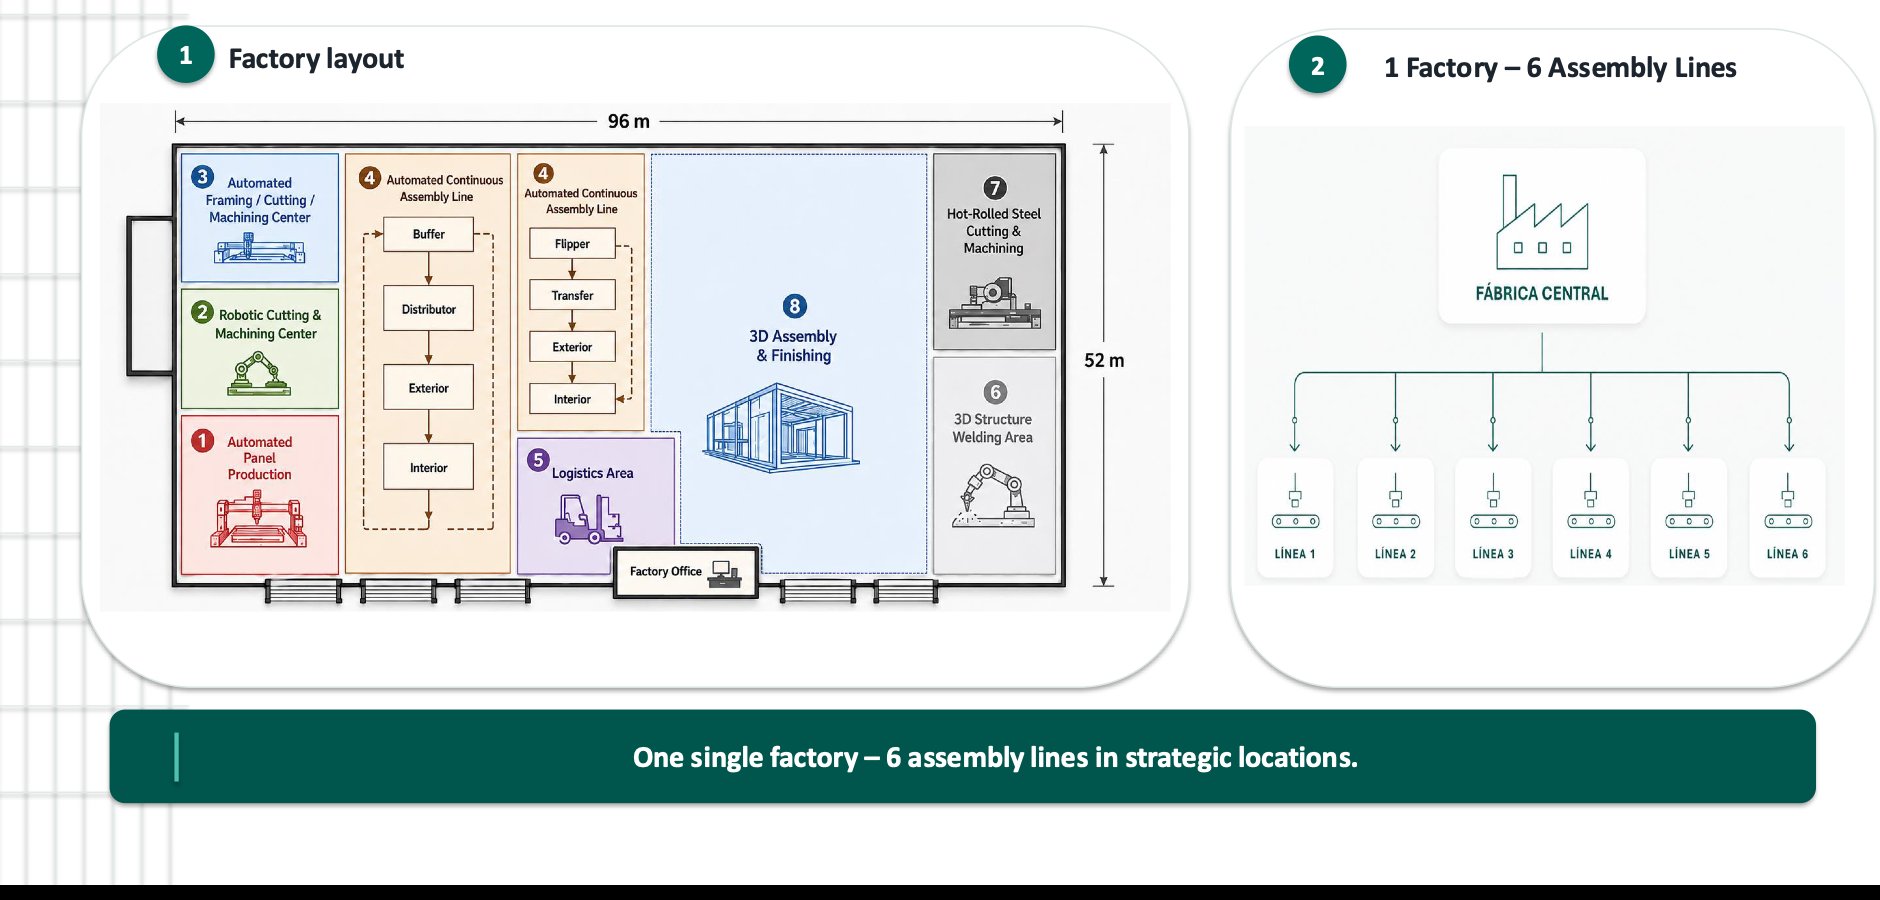Select the conveyor icon above LÍNEA 4

point(1590,501)
